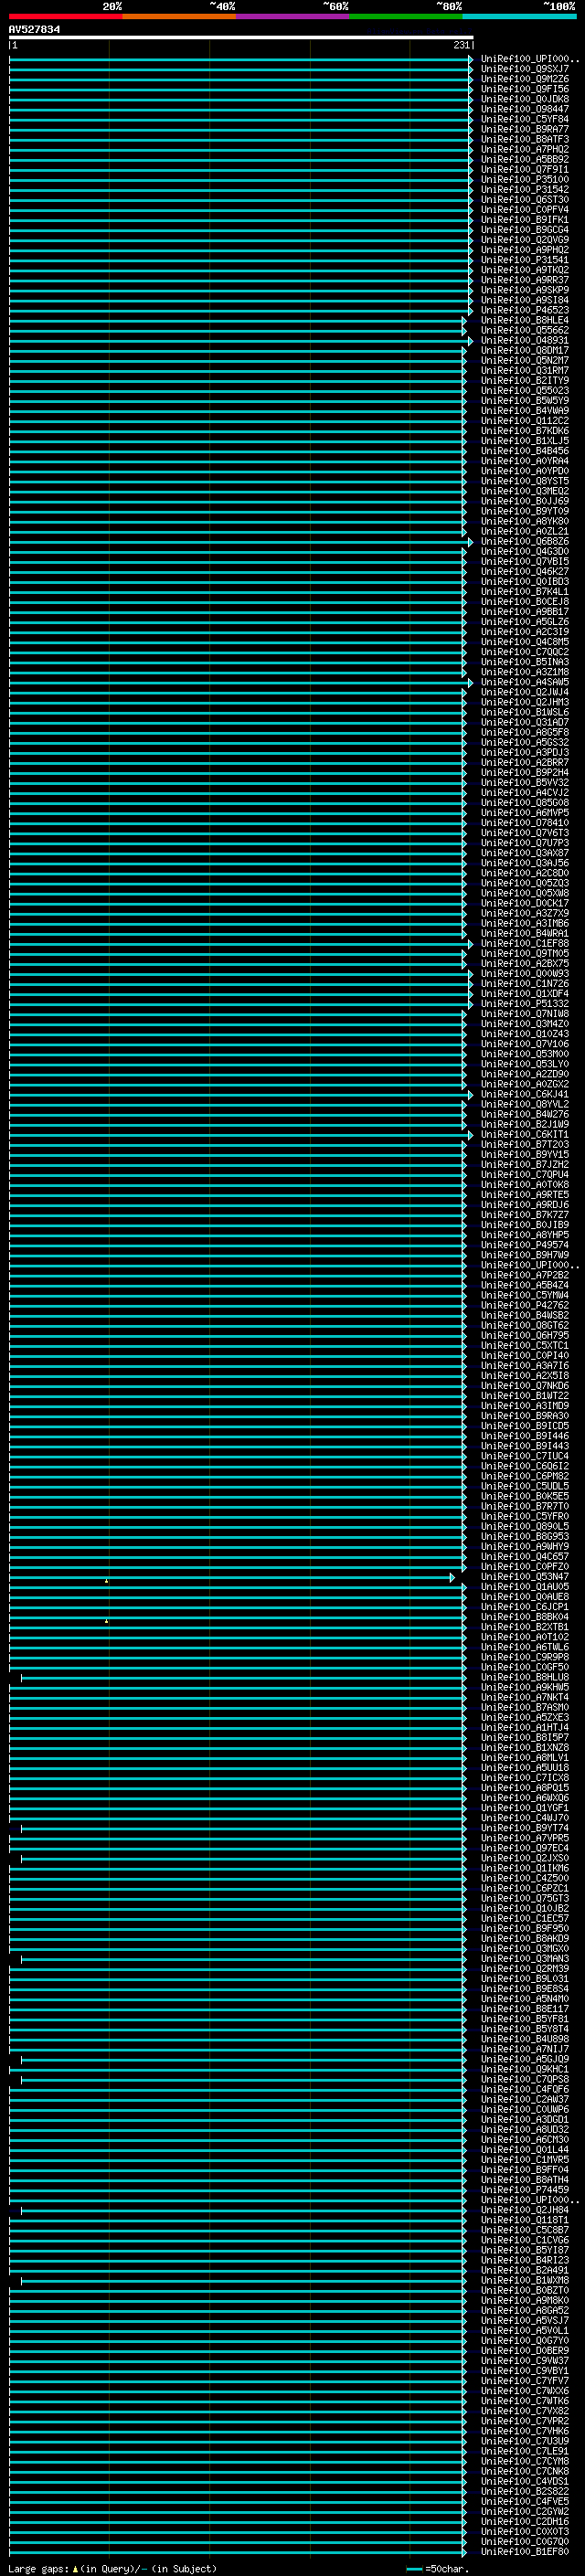Image resolution: width=585 pixels, height=2576 pixels.
Task: Select hit label UniRef100_A9SI84
Action: 525,300
